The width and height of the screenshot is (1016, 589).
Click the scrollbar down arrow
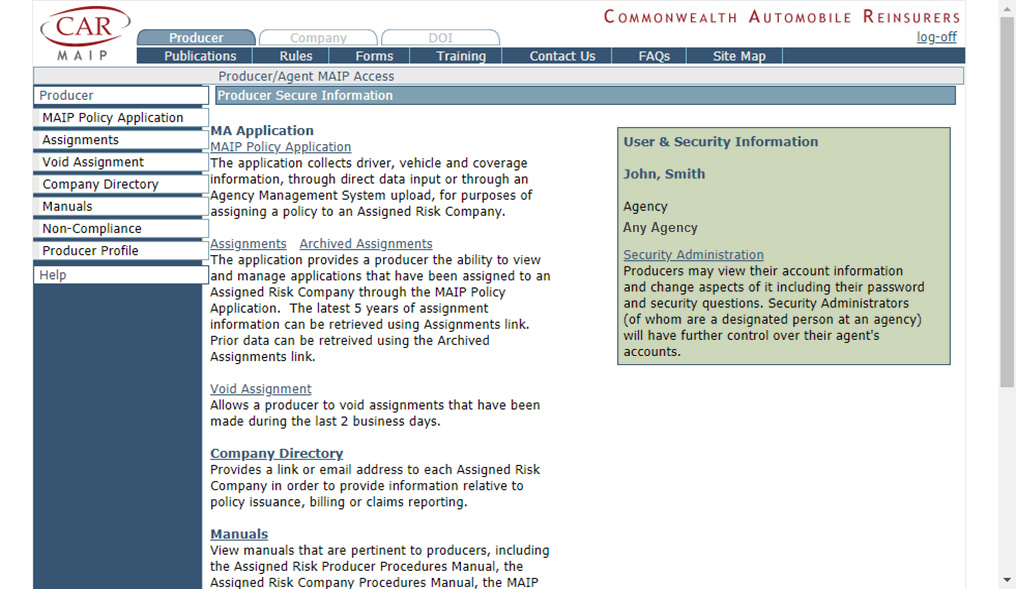pos(1007,581)
